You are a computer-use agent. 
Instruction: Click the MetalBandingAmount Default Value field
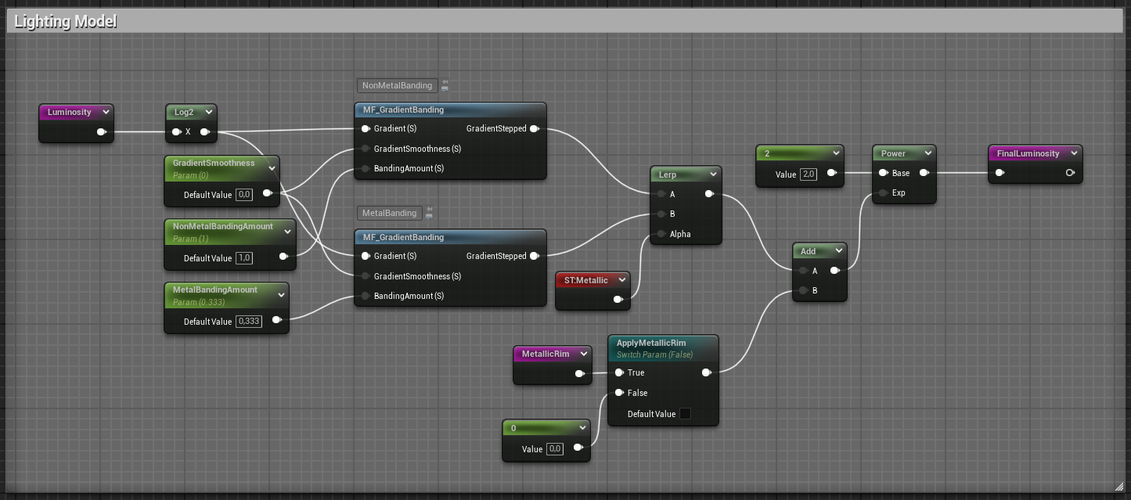coord(248,321)
